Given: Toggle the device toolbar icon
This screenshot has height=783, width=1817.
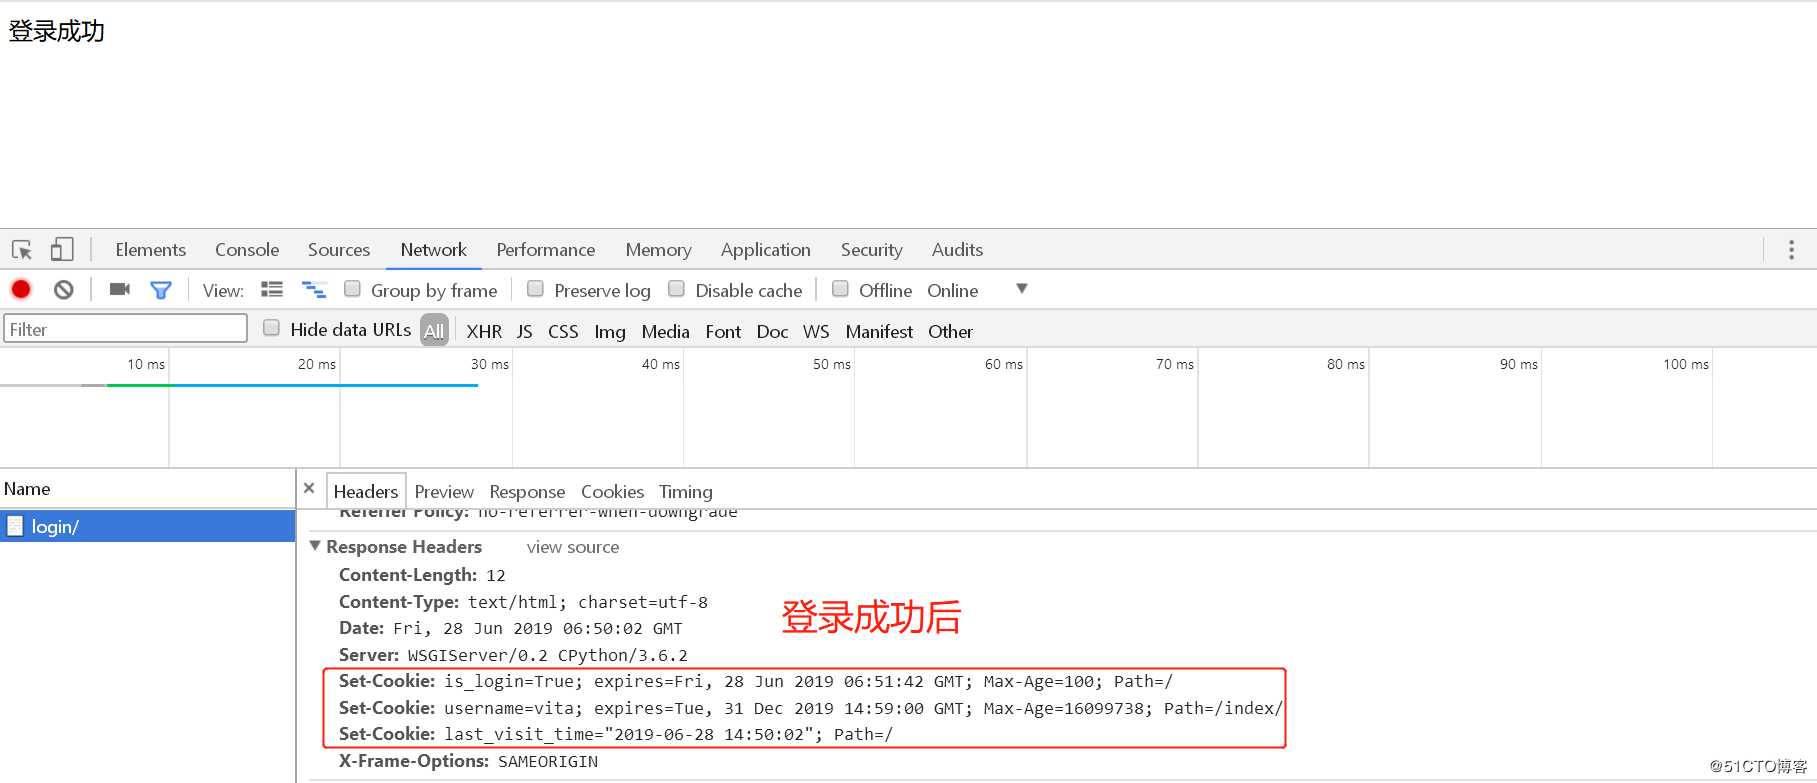Looking at the screenshot, I should click(62, 249).
